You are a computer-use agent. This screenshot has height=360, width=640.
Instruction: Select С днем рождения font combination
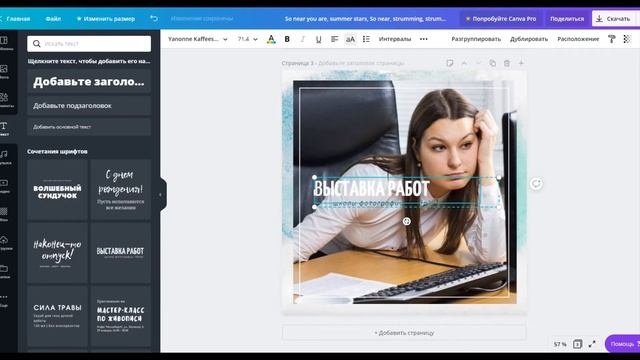click(x=120, y=190)
